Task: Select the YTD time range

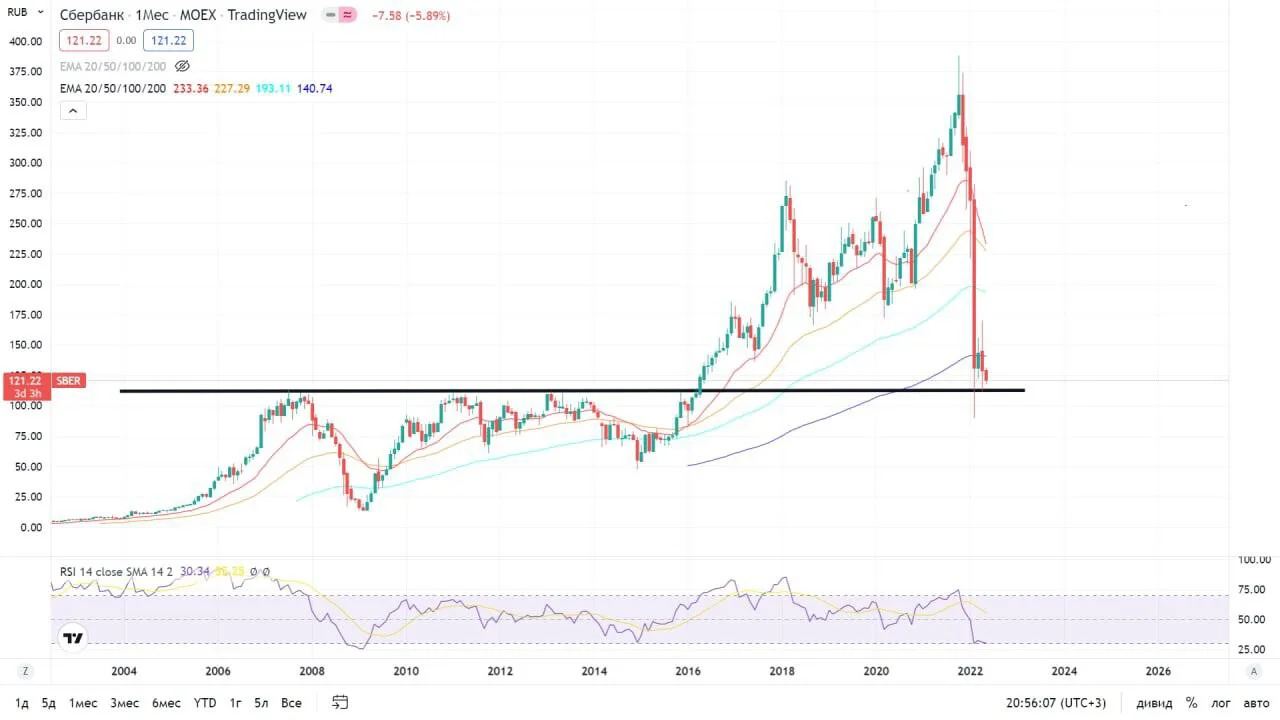Action: point(205,703)
